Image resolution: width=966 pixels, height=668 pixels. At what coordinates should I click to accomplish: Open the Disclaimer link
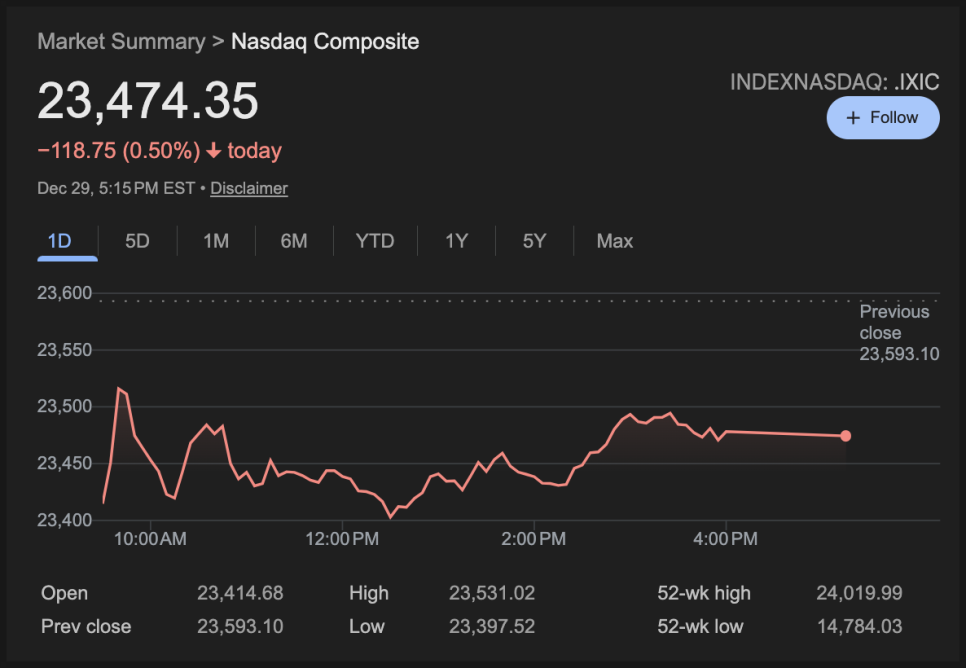point(249,188)
